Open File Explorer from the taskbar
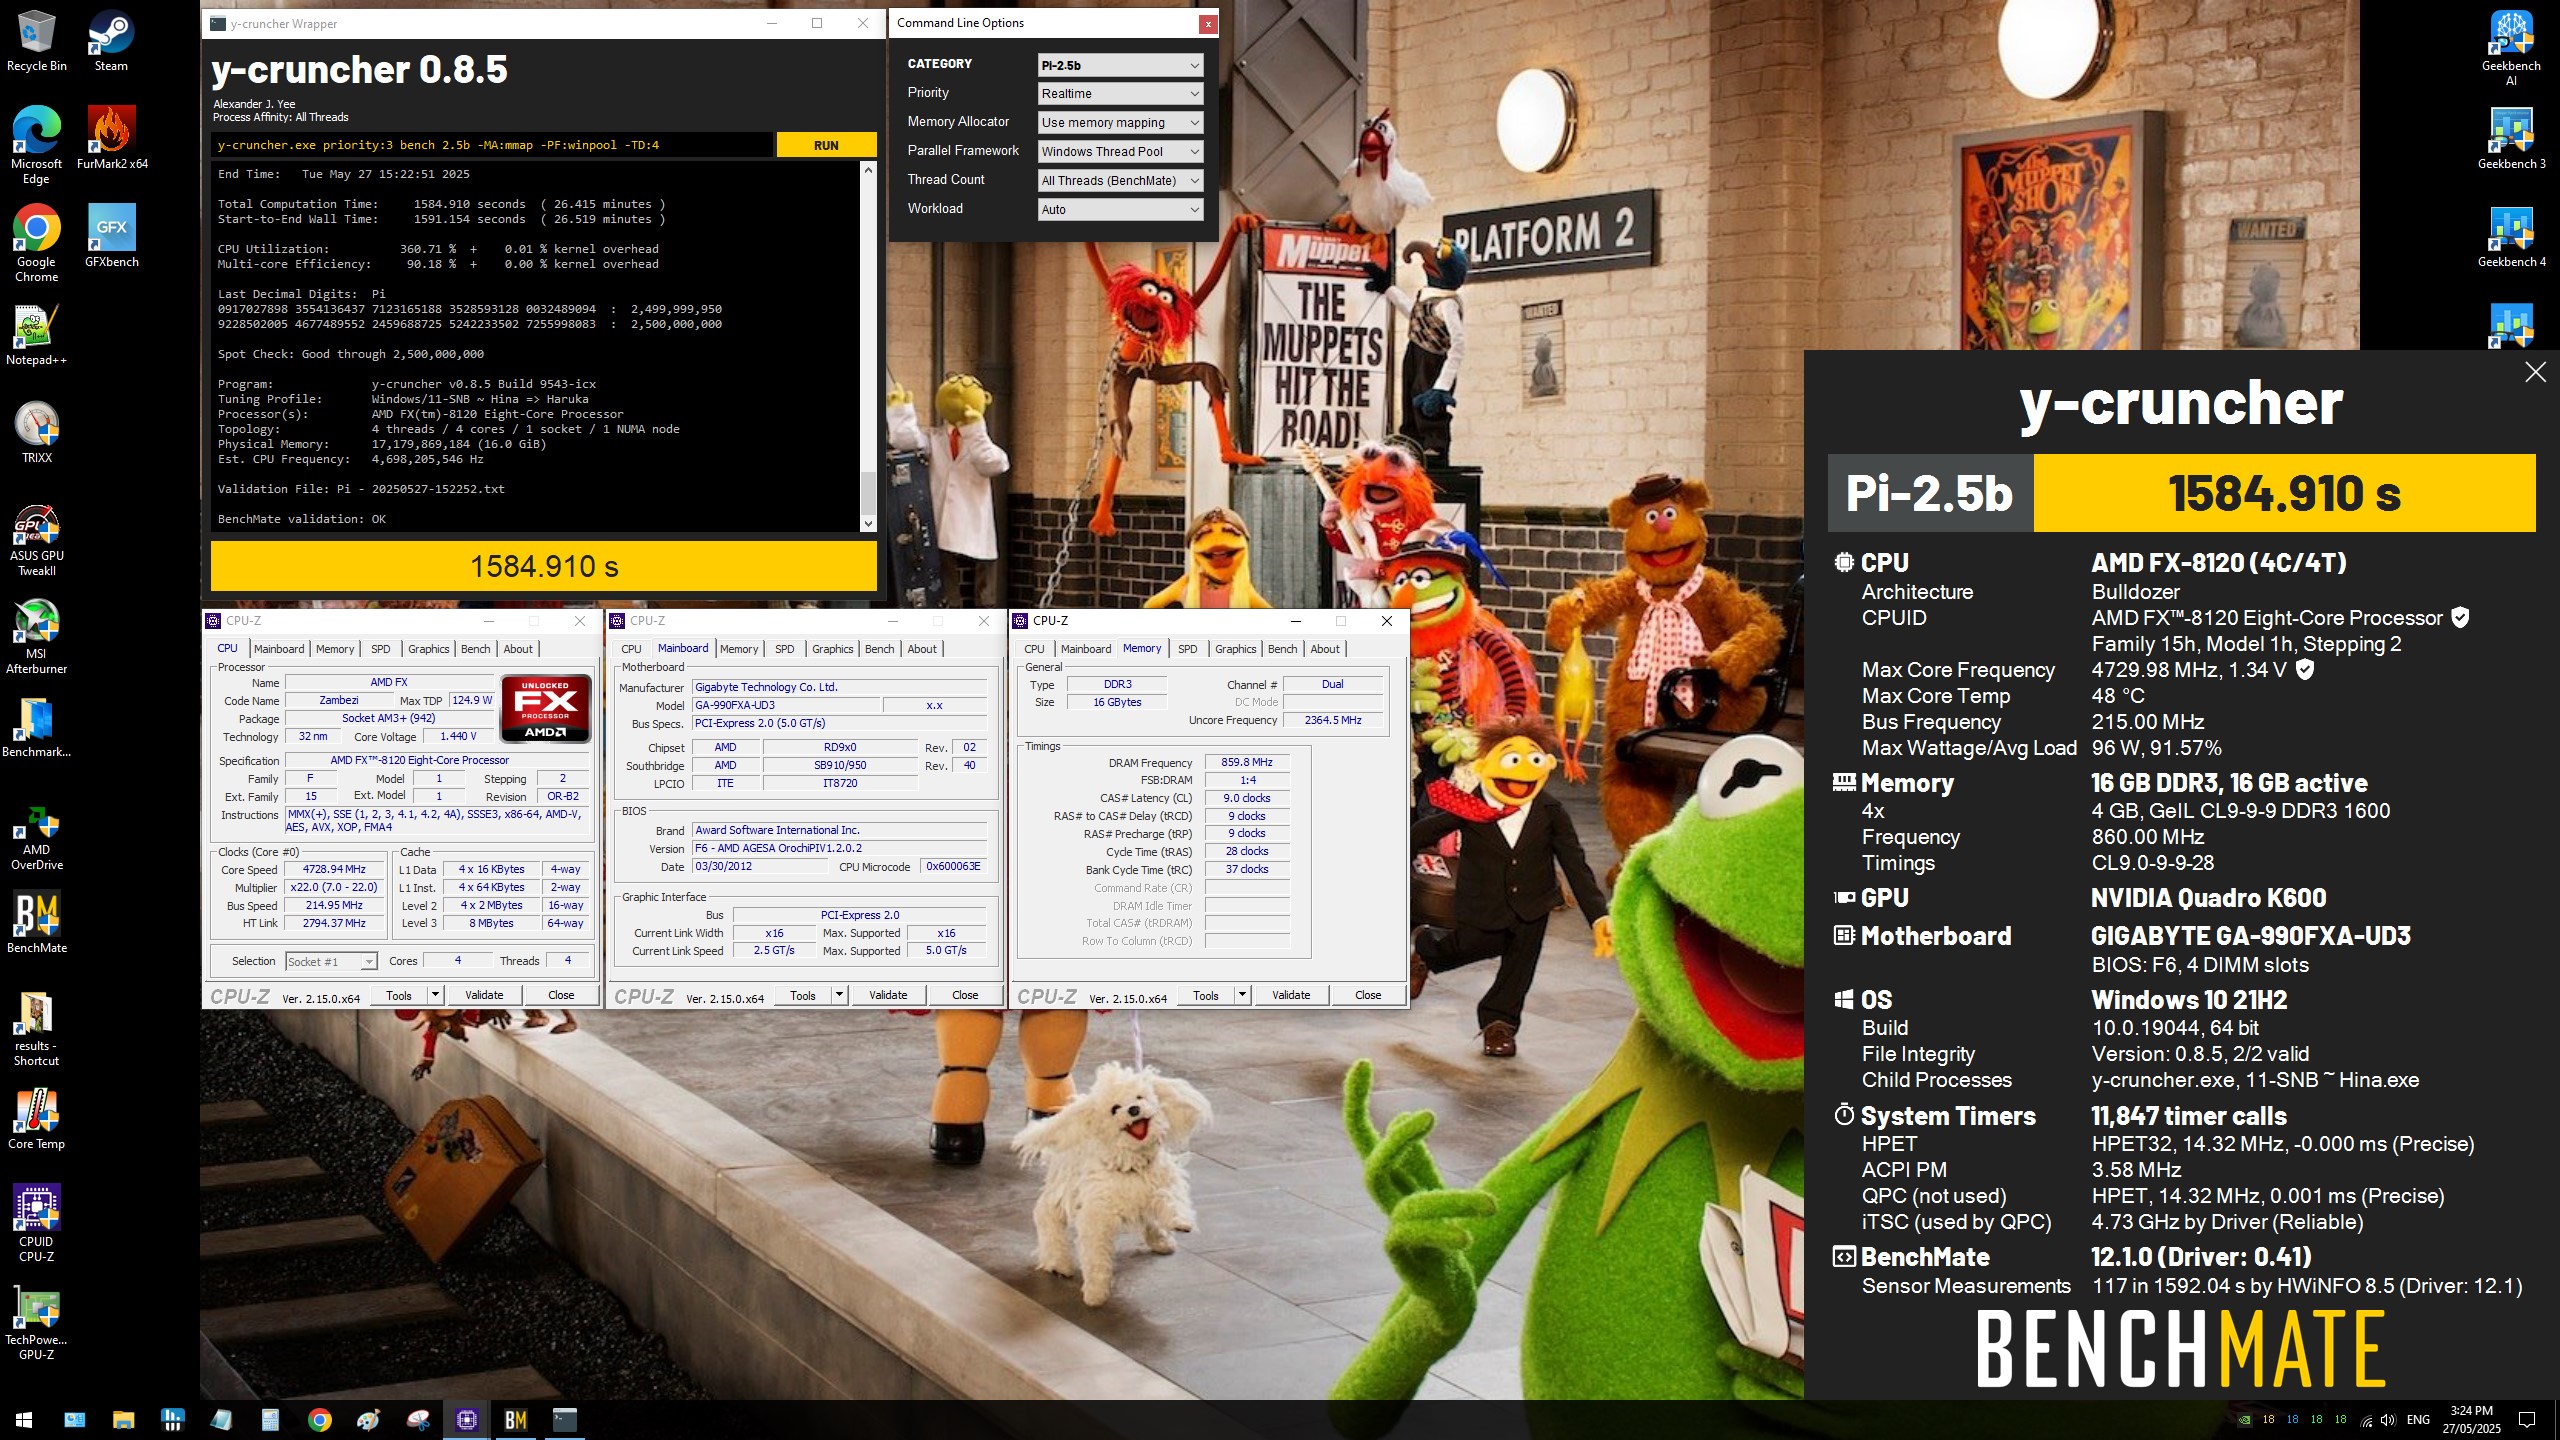The width and height of the screenshot is (2560, 1440). [x=123, y=1419]
